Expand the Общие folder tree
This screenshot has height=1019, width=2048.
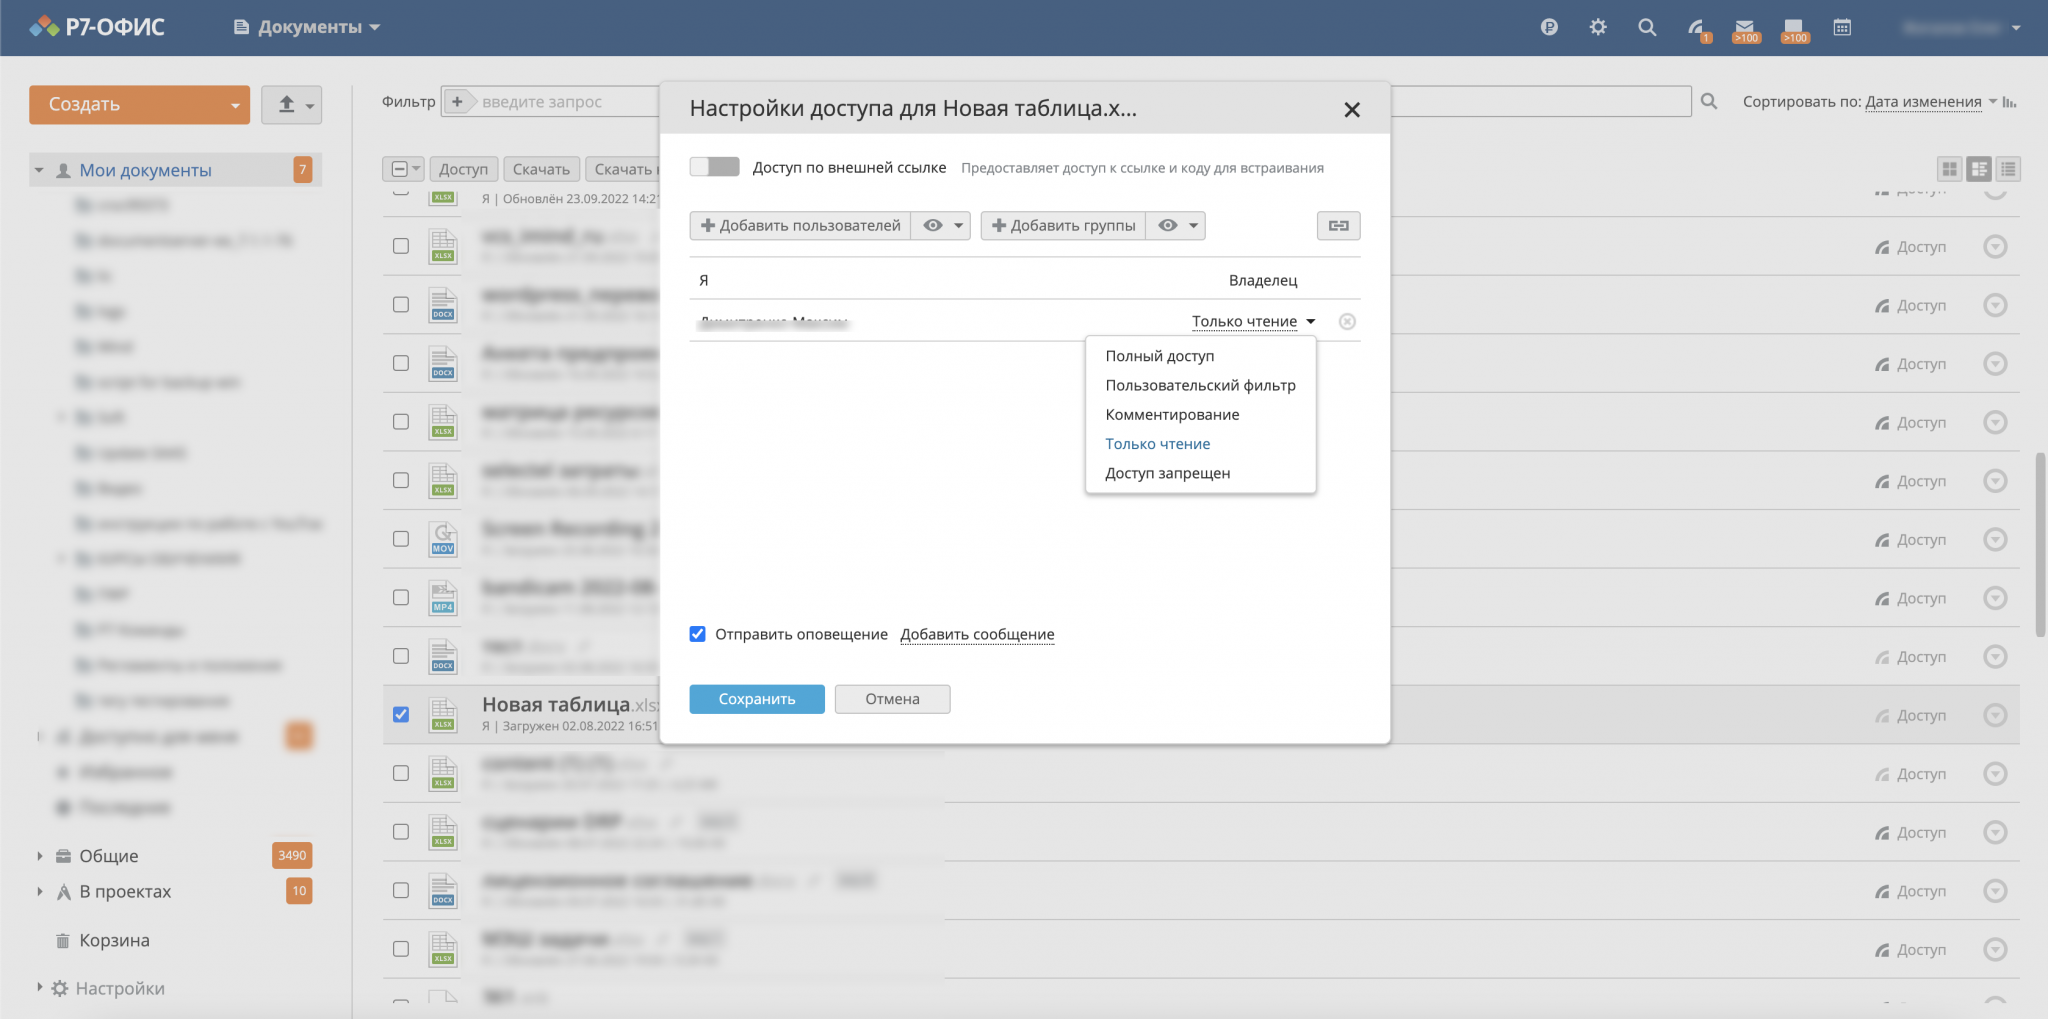40,856
